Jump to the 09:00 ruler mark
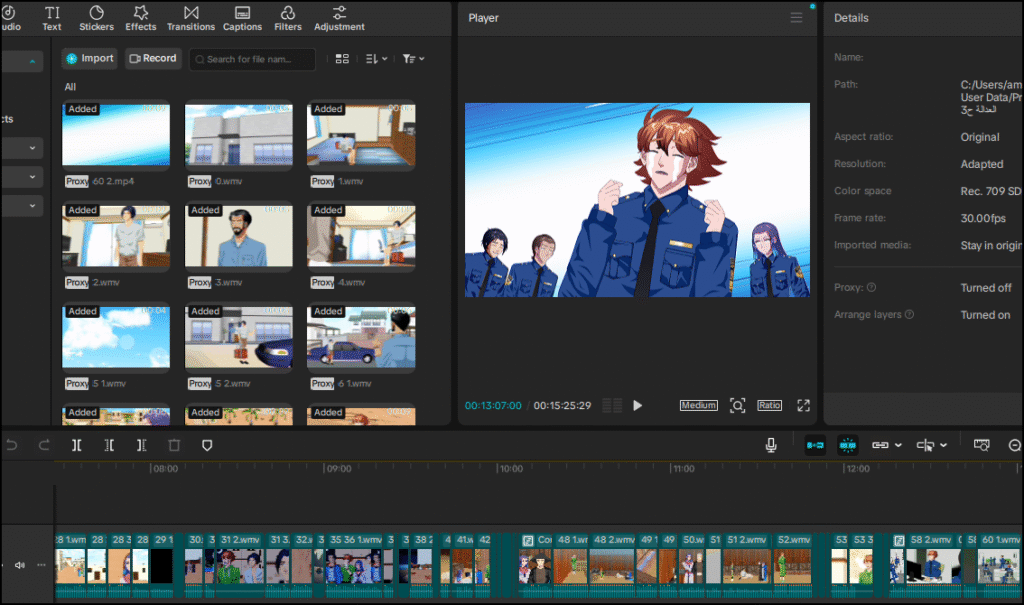 338,468
